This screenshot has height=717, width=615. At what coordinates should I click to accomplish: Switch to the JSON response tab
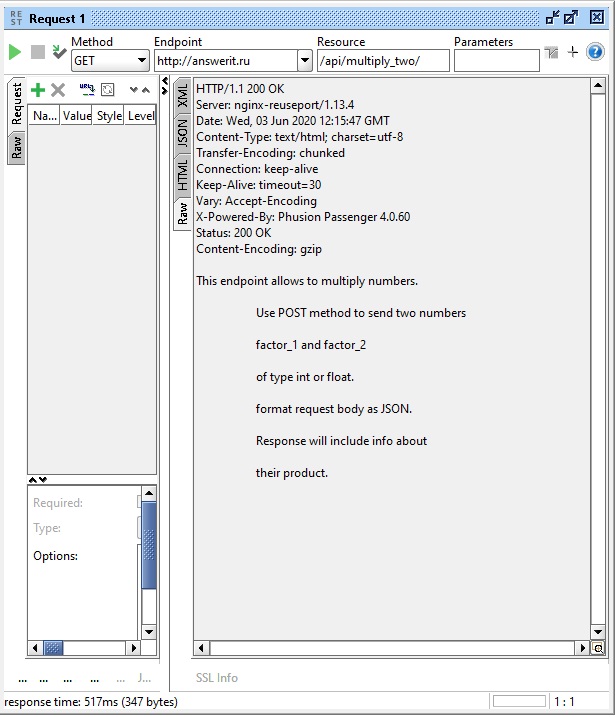click(182, 133)
